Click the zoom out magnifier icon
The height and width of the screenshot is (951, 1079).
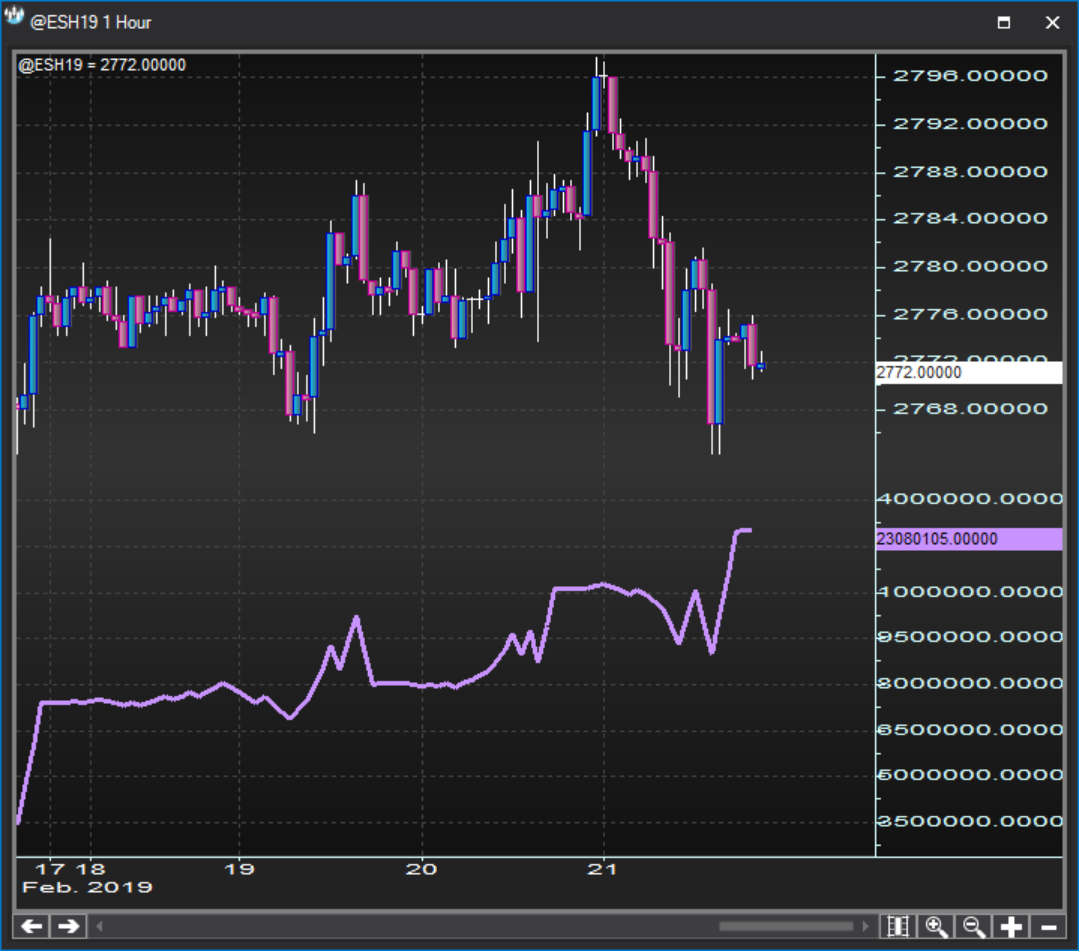point(974,926)
